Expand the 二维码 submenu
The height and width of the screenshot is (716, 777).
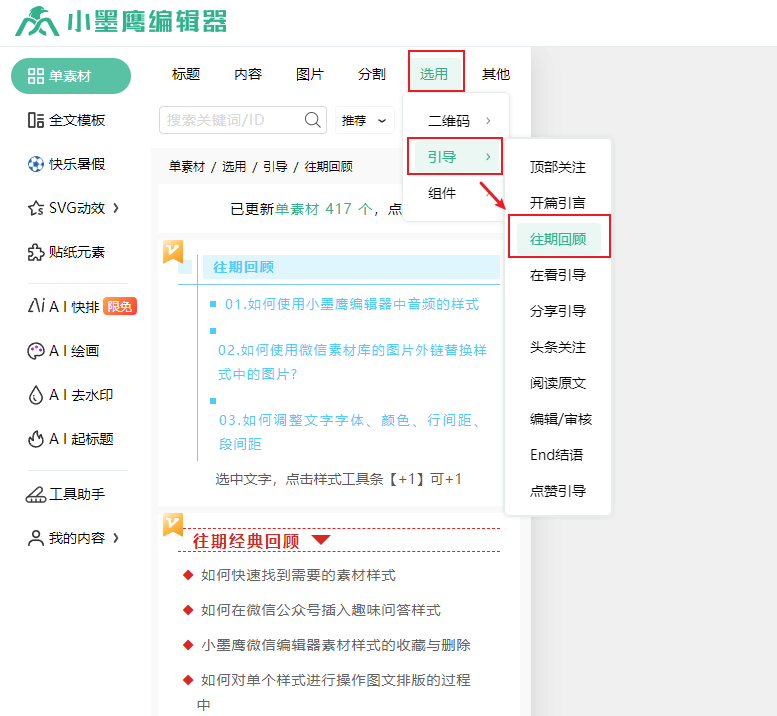point(456,121)
